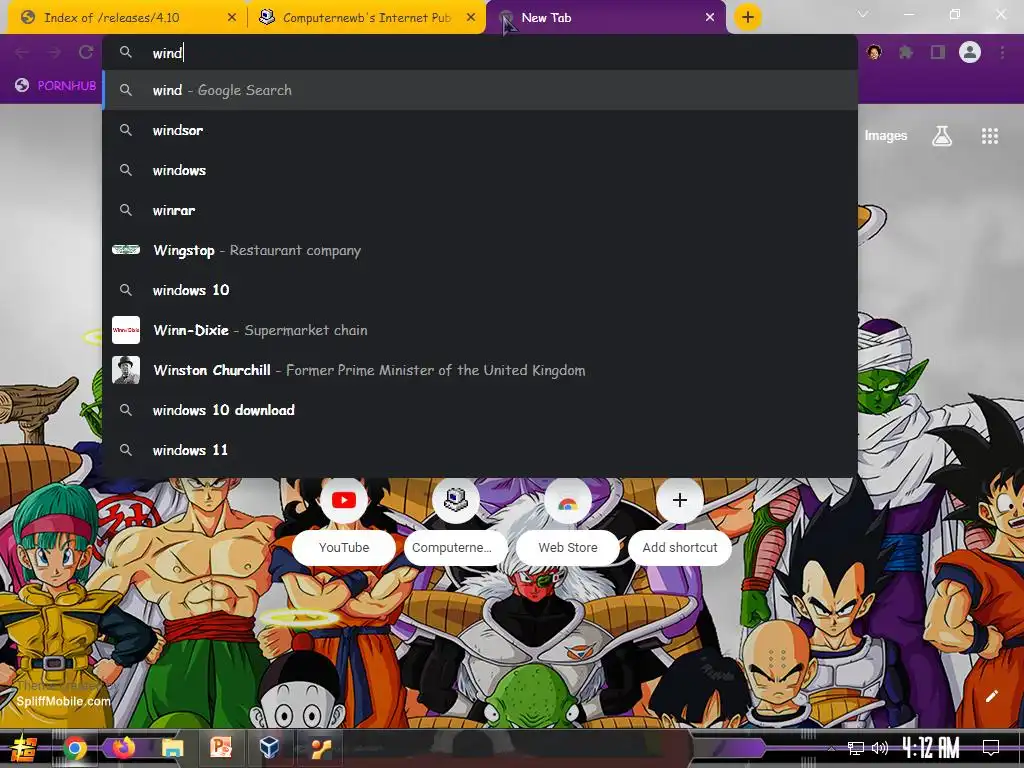The image size is (1024, 768).
Task: Open the YouTube shortcut icon
Action: point(344,500)
